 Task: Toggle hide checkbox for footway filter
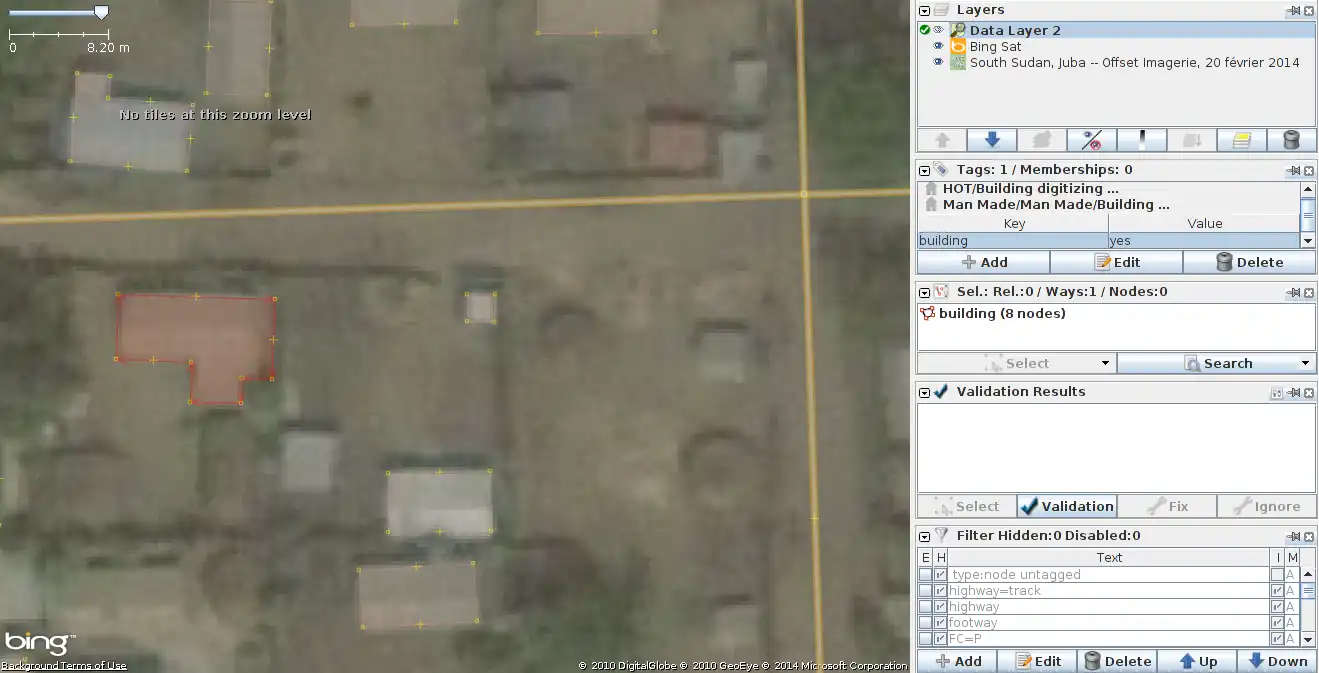tap(940, 623)
